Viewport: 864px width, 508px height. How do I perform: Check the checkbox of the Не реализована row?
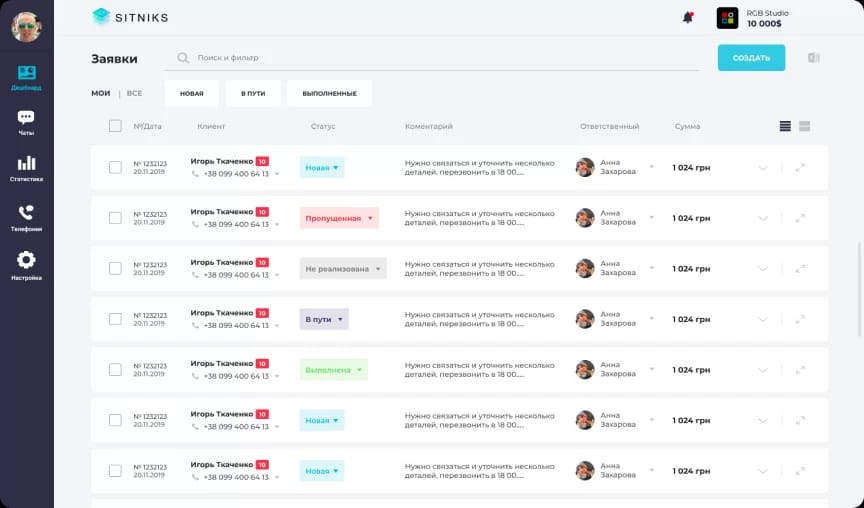pos(115,269)
